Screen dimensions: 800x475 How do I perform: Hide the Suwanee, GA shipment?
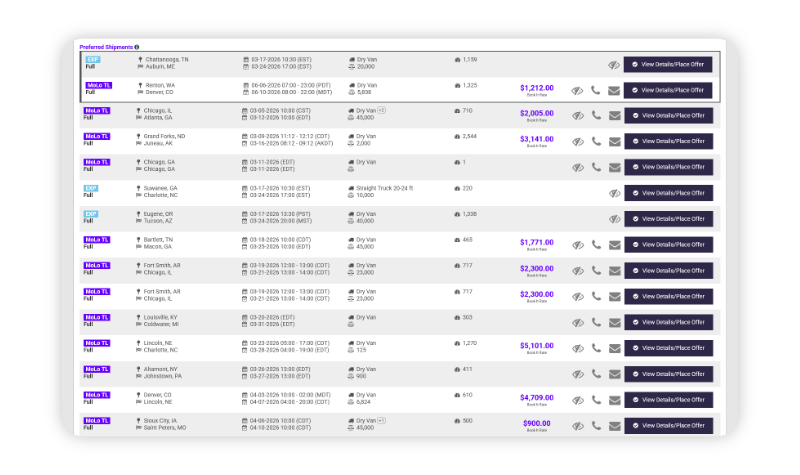pos(614,193)
